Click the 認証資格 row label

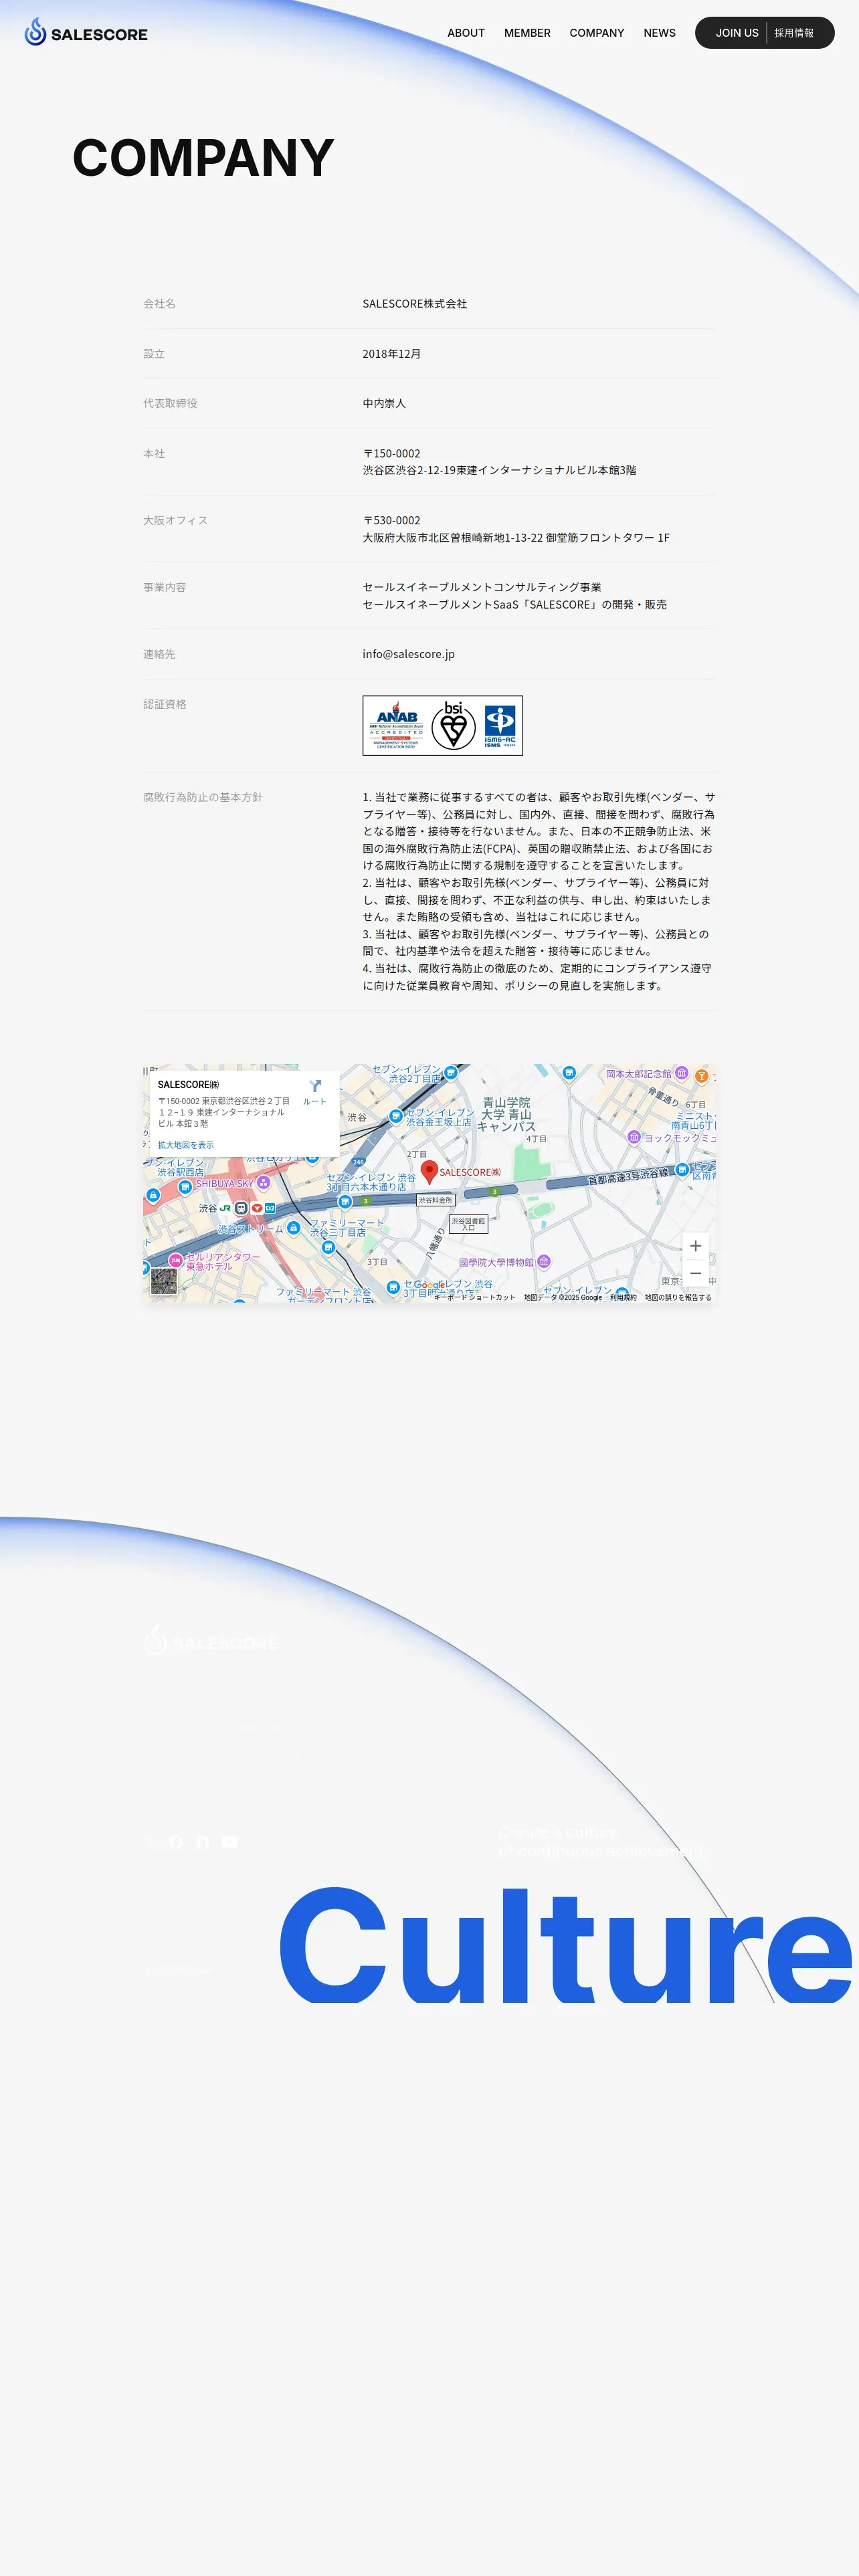[x=165, y=704]
